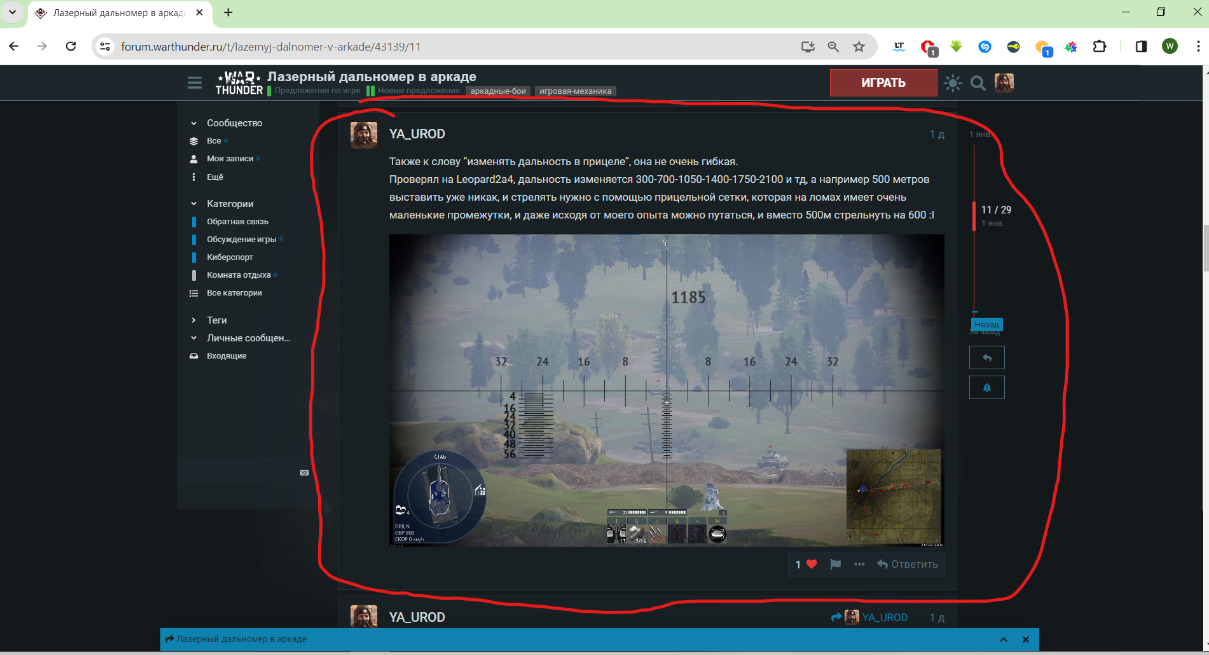Click the reply arrow button under the timeline
The image size is (1209, 655).
point(986,357)
